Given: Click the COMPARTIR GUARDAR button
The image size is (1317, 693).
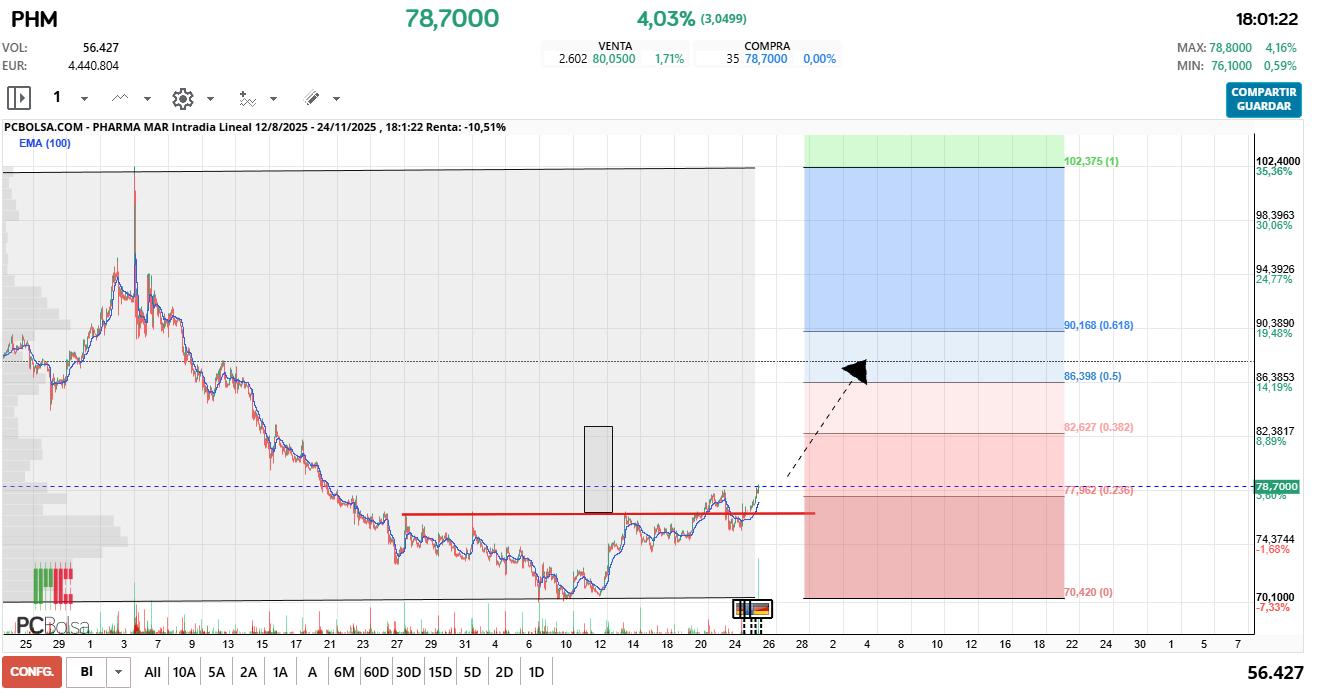Looking at the screenshot, I should pyautogui.click(x=1264, y=99).
